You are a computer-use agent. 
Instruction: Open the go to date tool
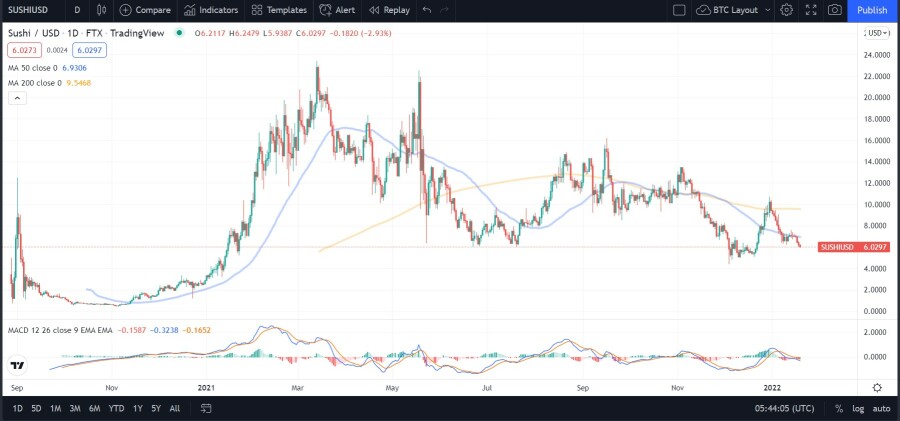coord(205,408)
